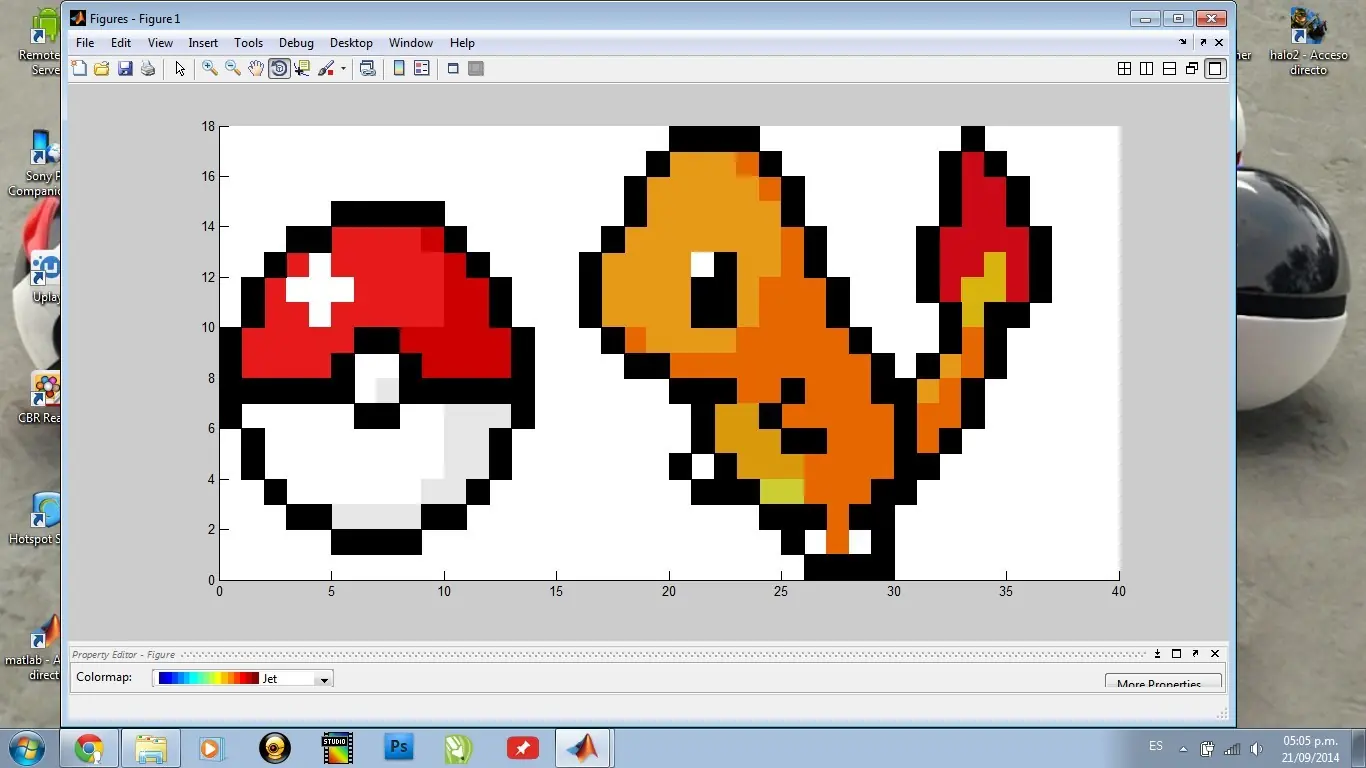Hide plot tools using toolbar icon
The height and width of the screenshot is (768, 1366).
coord(453,69)
